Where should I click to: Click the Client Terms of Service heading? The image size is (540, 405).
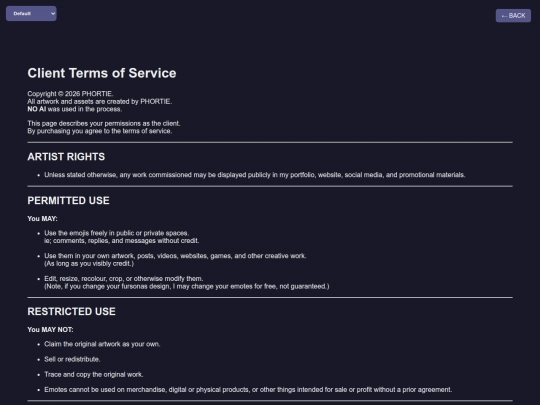102,73
